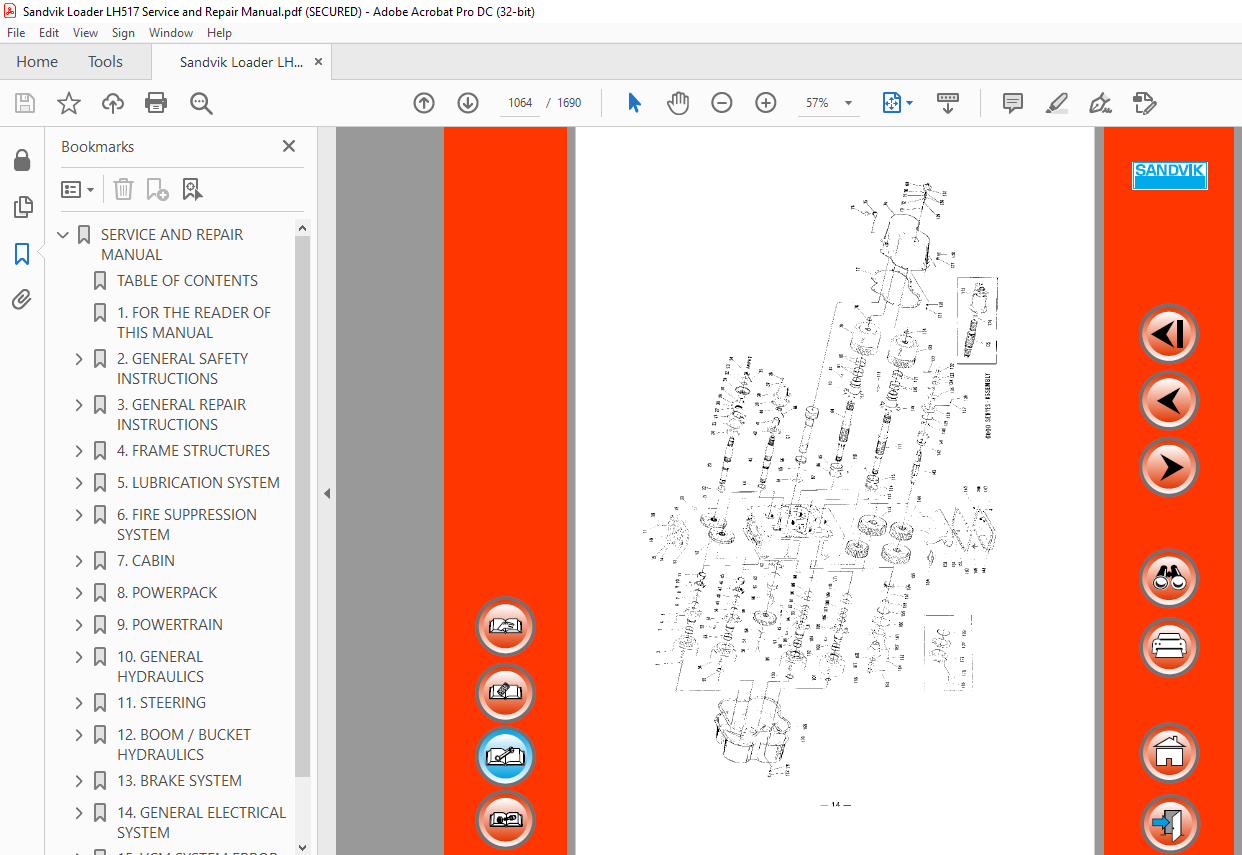Click the binoculars search button
Viewport: 1242px width, 855px height.
point(1169,579)
